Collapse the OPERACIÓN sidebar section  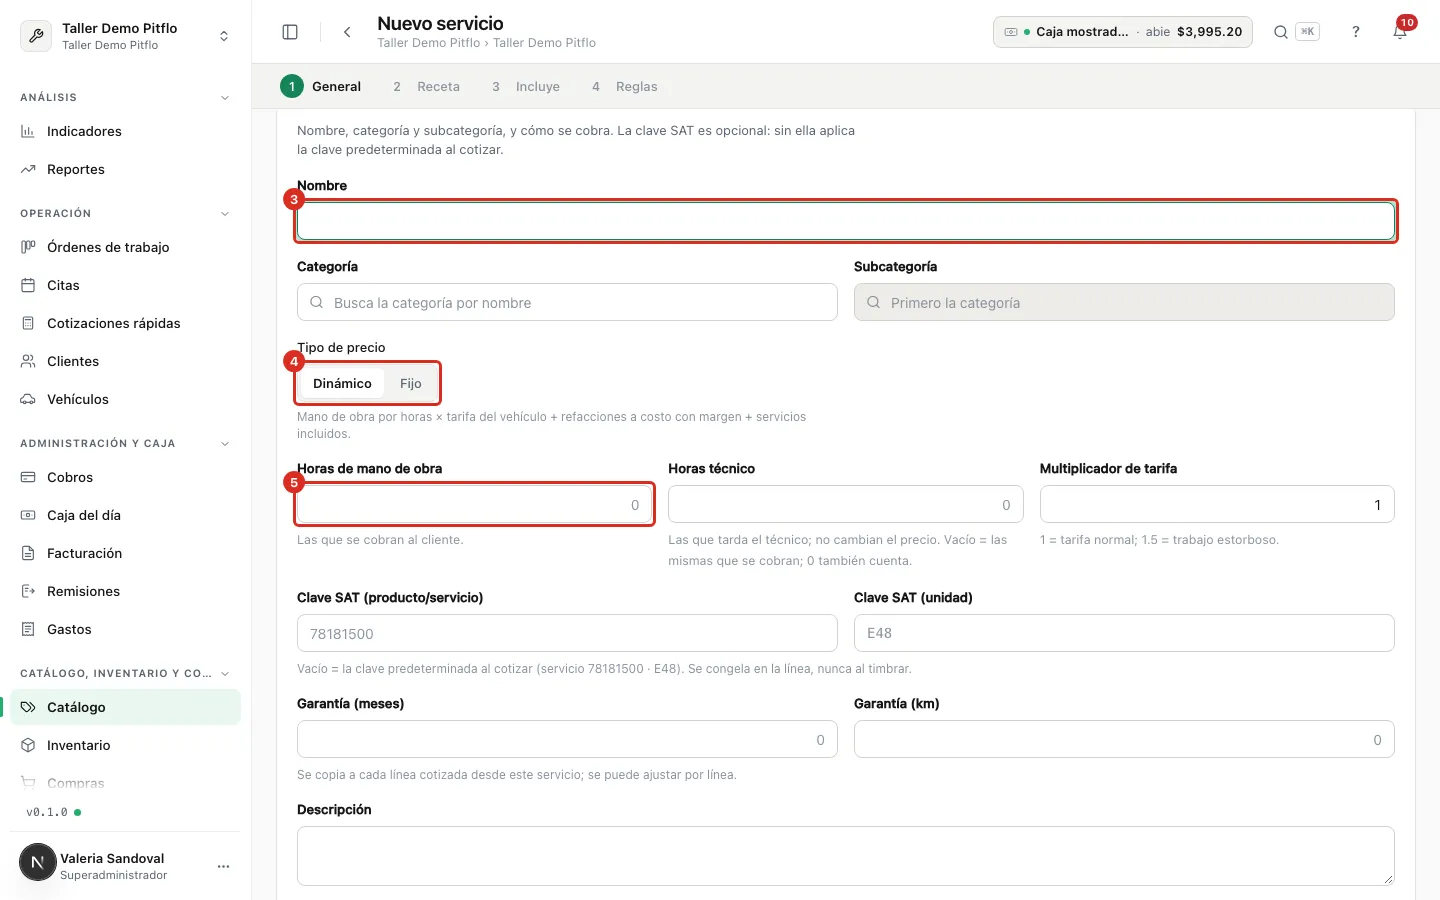(x=225, y=214)
